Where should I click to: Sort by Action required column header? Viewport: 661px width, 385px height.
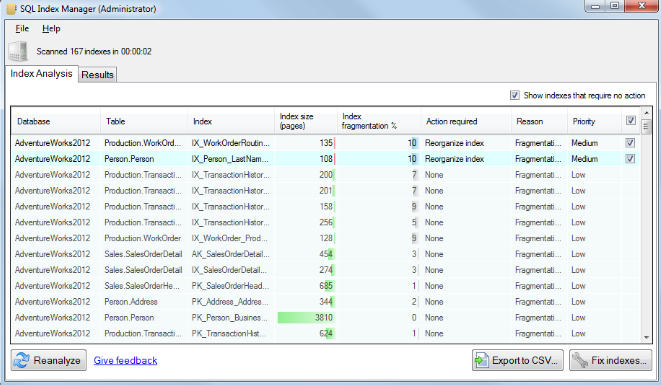(x=466, y=121)
